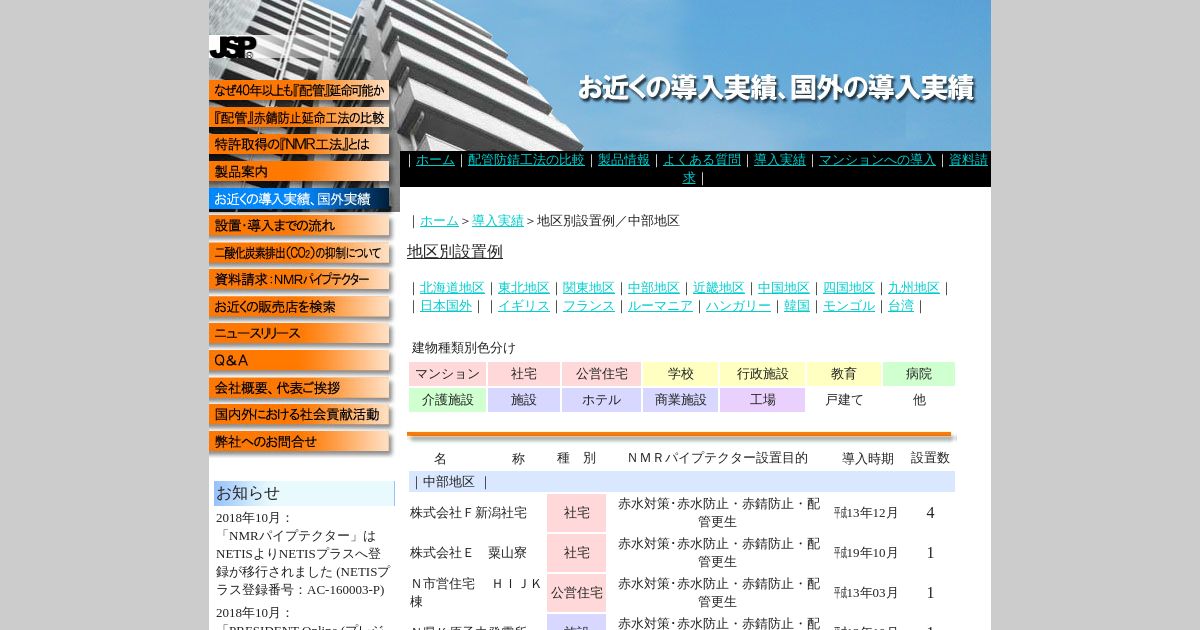1200x630 pixels.
Task: Click 配管防錆工法の比較 top bar link
Action: point(526,160)
